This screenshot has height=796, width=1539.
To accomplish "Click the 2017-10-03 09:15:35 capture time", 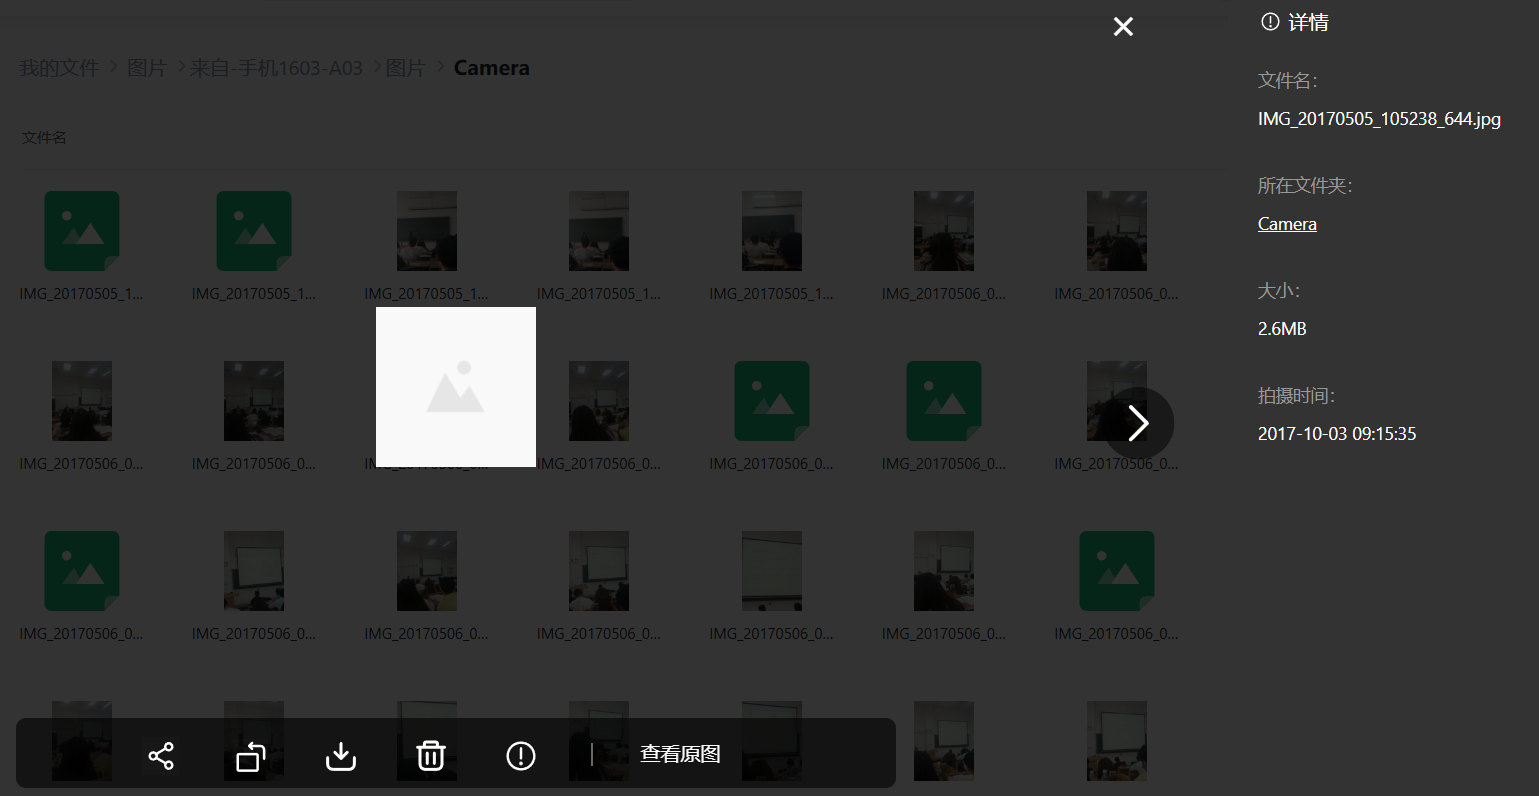I will pyautogui.click(x=1337, y=434).
